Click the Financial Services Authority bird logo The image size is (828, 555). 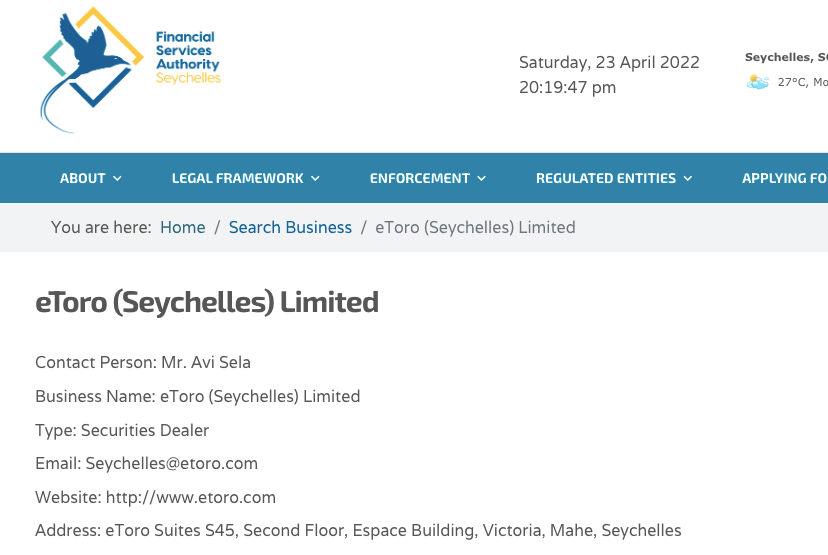click(x=92, y=69)
